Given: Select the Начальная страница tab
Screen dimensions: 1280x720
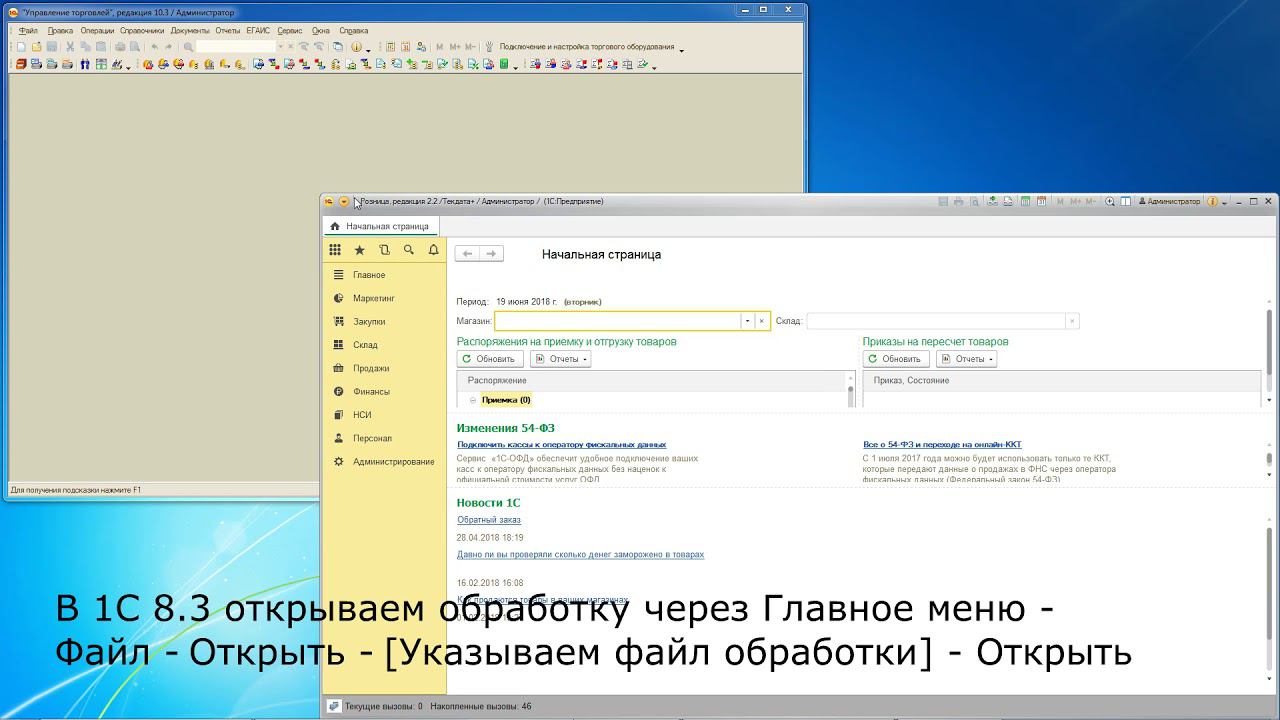Looking at the screenshot, I should pos(380,226).
